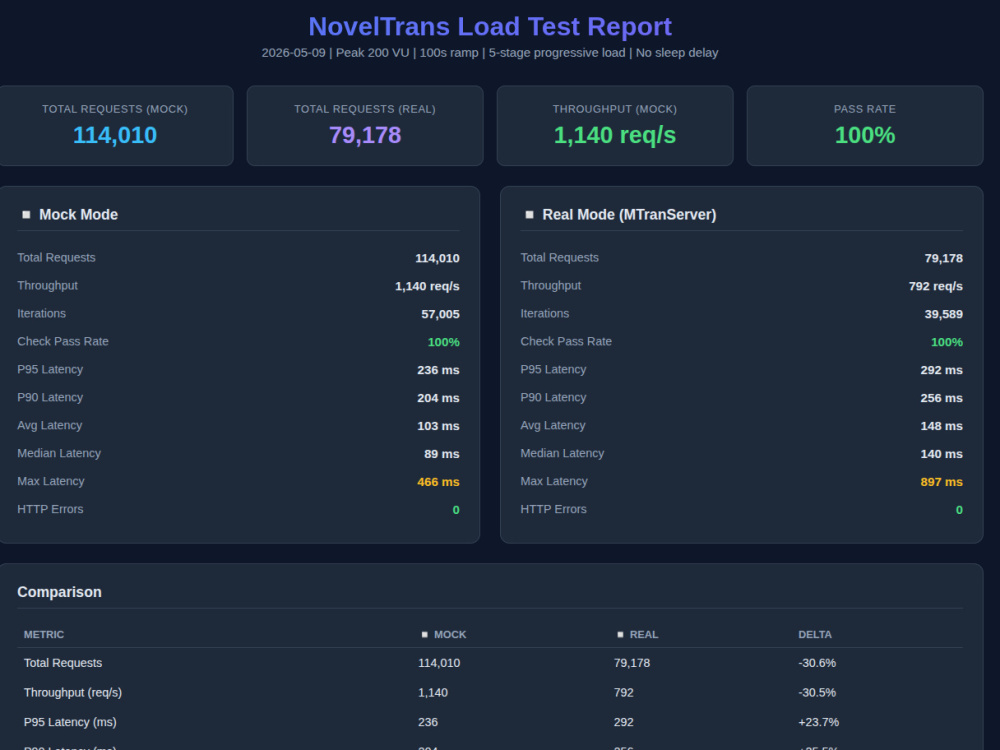1000x750 pixels.
Task: Click the square icon in the REAL column header
Action: tap(621, 635)
